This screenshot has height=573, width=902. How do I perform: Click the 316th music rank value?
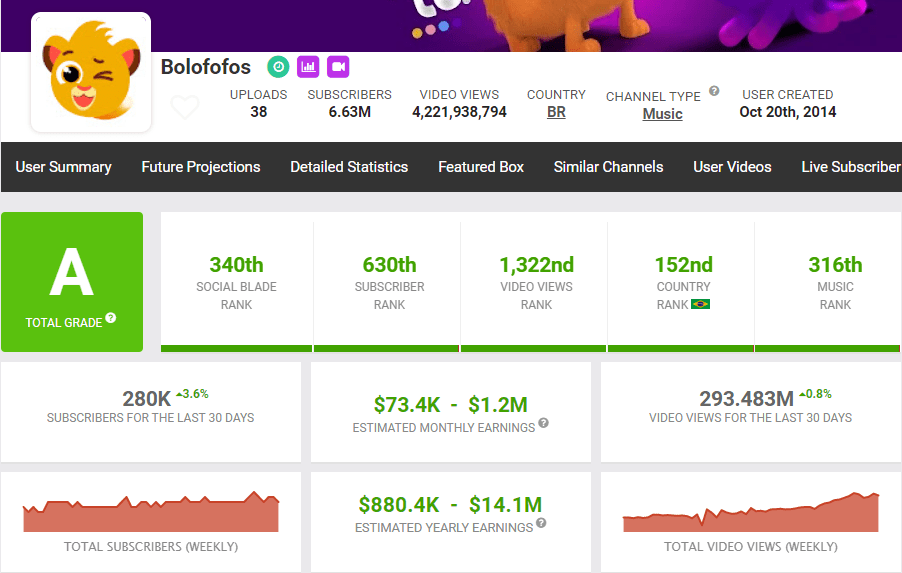pyautogui.click(x=835, y=265)
